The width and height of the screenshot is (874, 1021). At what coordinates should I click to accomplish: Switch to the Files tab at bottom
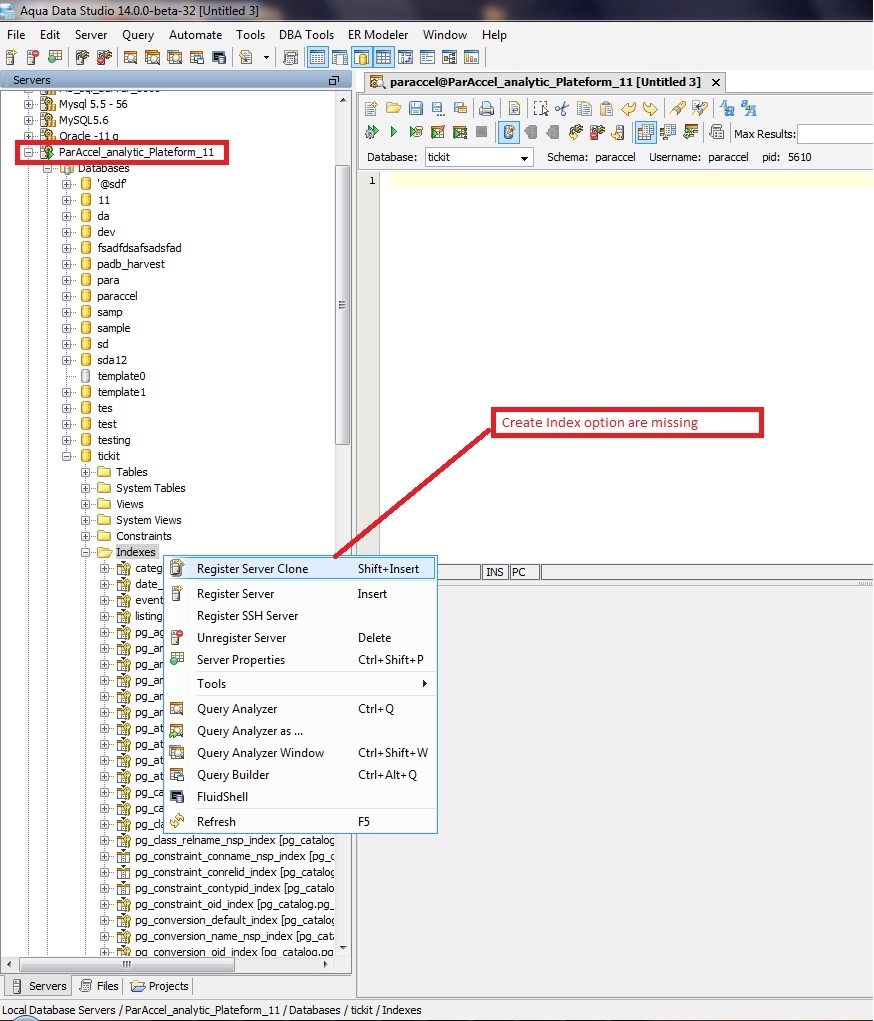[99, 986]
